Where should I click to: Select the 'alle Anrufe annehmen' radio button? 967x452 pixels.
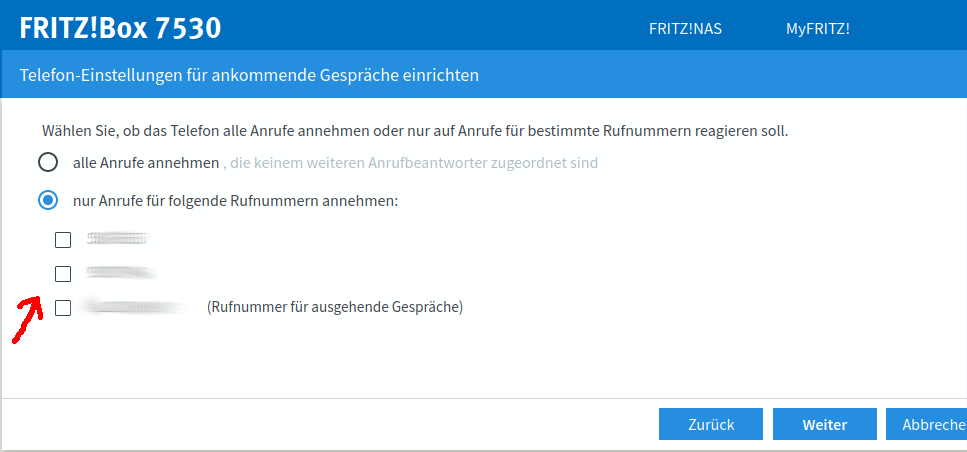point(47,162)
